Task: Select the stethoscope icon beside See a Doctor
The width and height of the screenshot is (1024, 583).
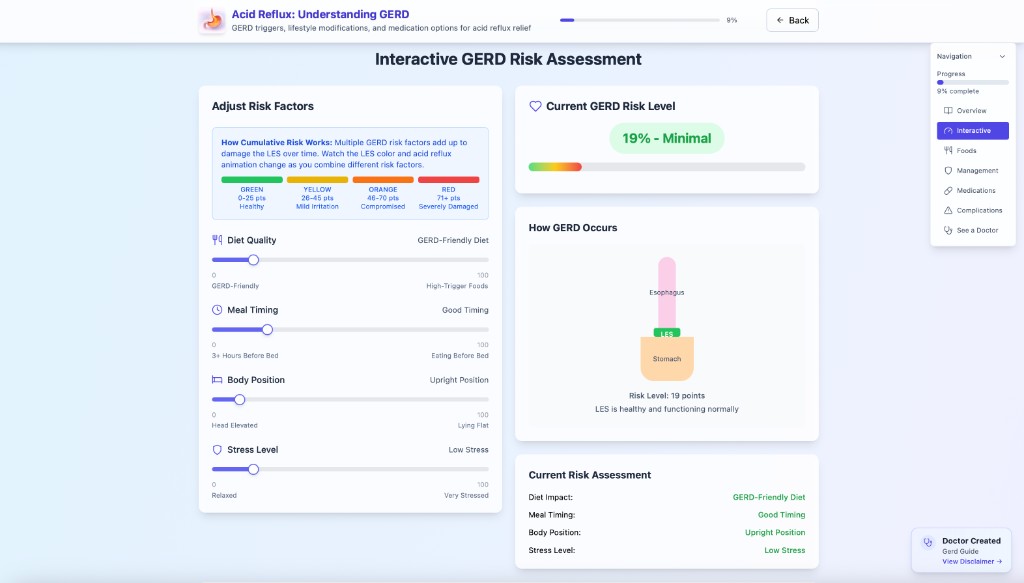Action: point(947,230)
